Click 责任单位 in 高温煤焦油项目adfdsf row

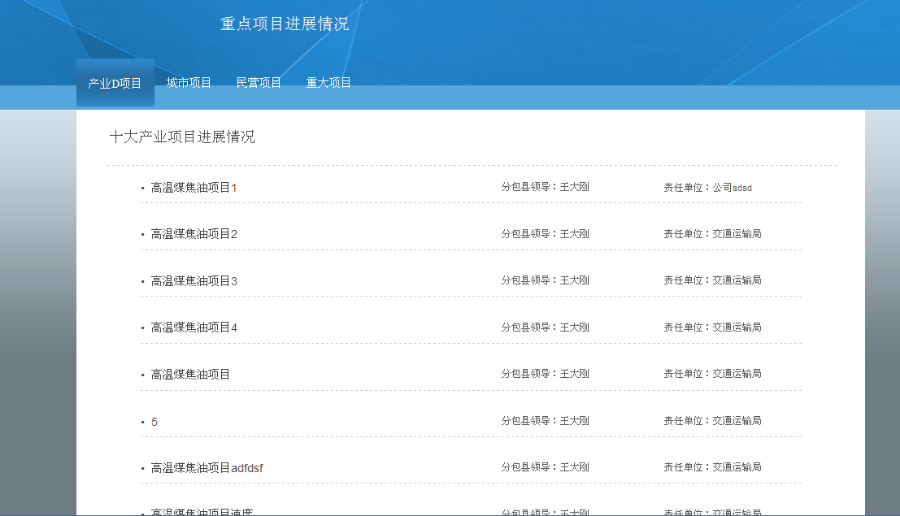[712, 467]
